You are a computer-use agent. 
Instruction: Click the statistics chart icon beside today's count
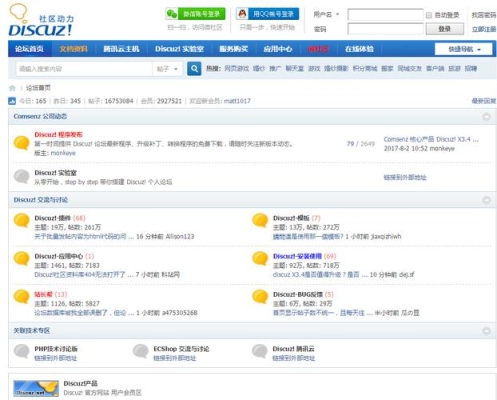point(12,101)
